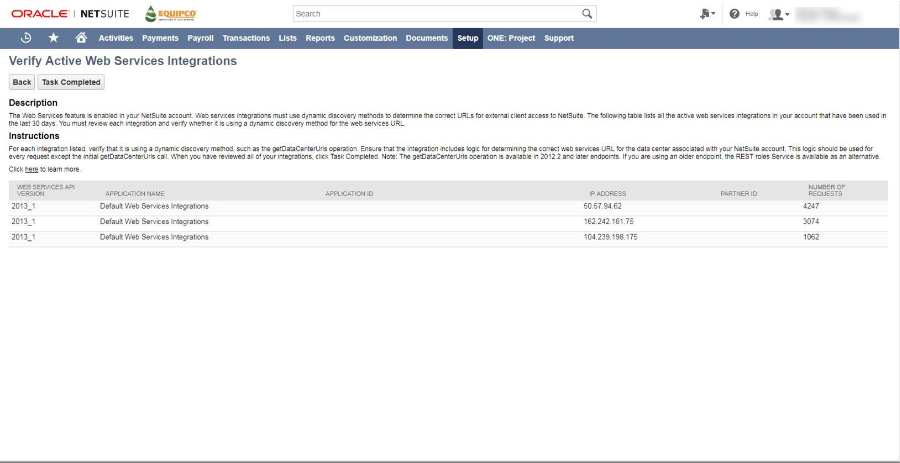Viewport: 900px width, 463px height.
Task: Follow the 'here' learn more link
Action: click(31, 170)
